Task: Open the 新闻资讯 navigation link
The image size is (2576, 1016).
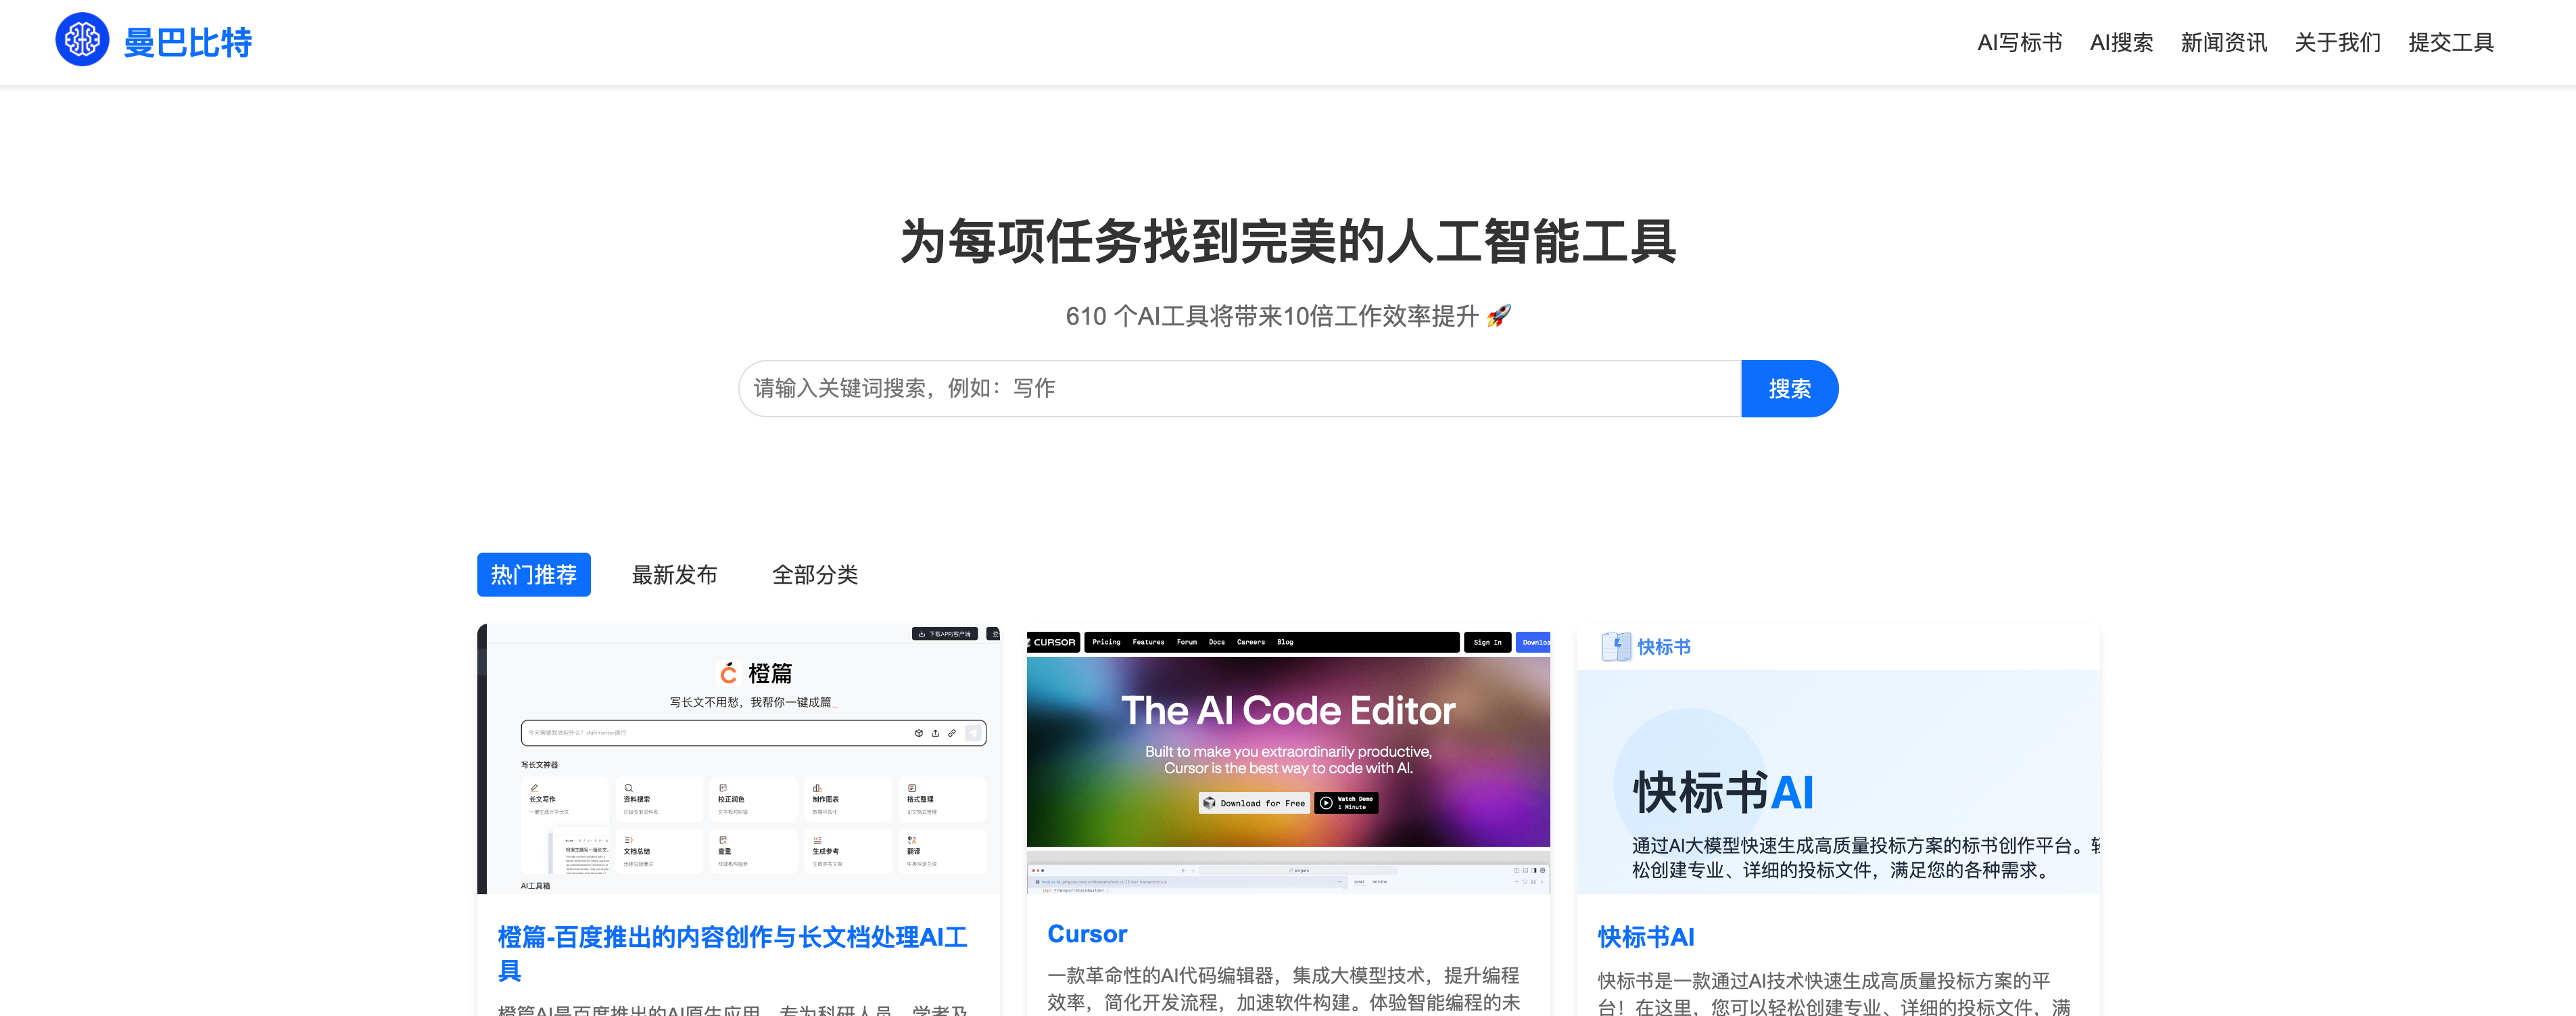Action: tap(2223, 42)
